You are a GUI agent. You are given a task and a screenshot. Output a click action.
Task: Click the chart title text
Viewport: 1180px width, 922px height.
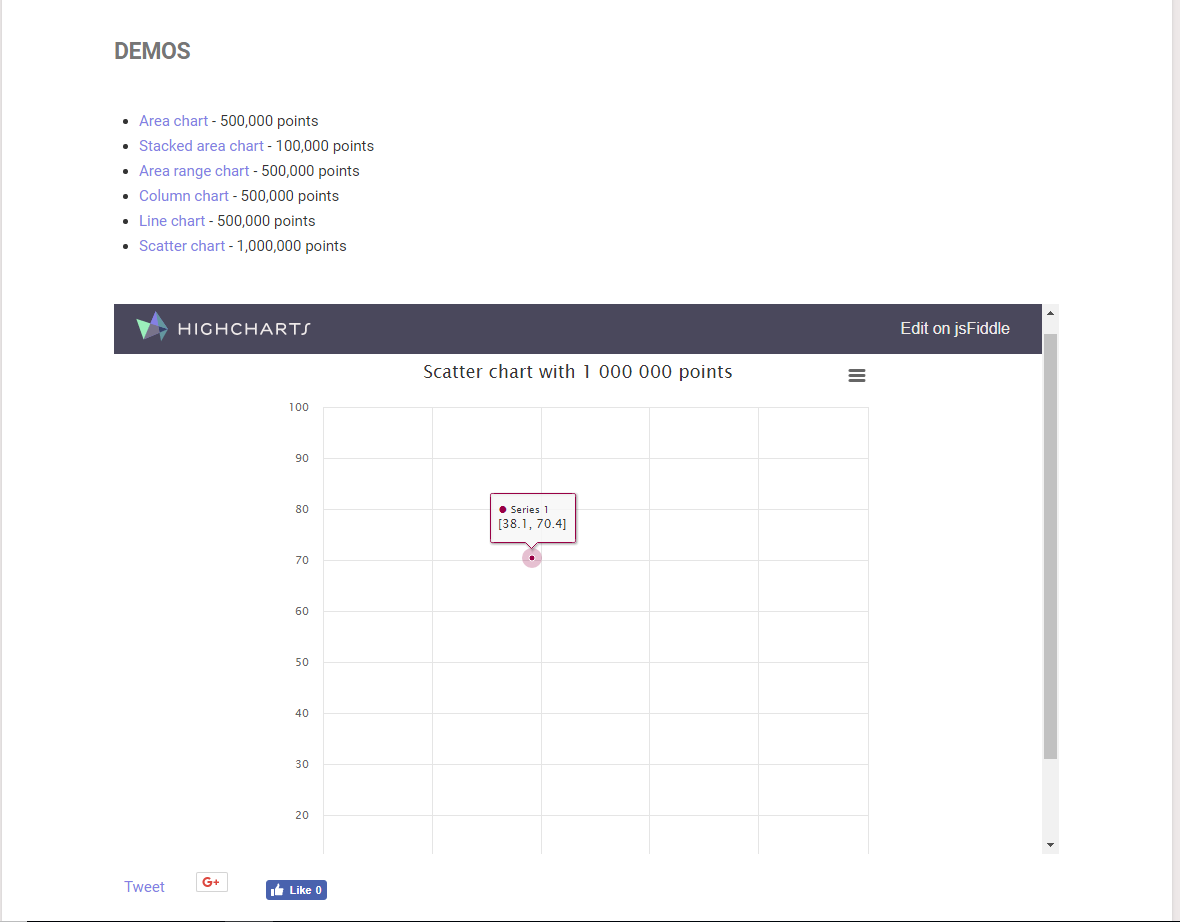(x=577, y=371)
